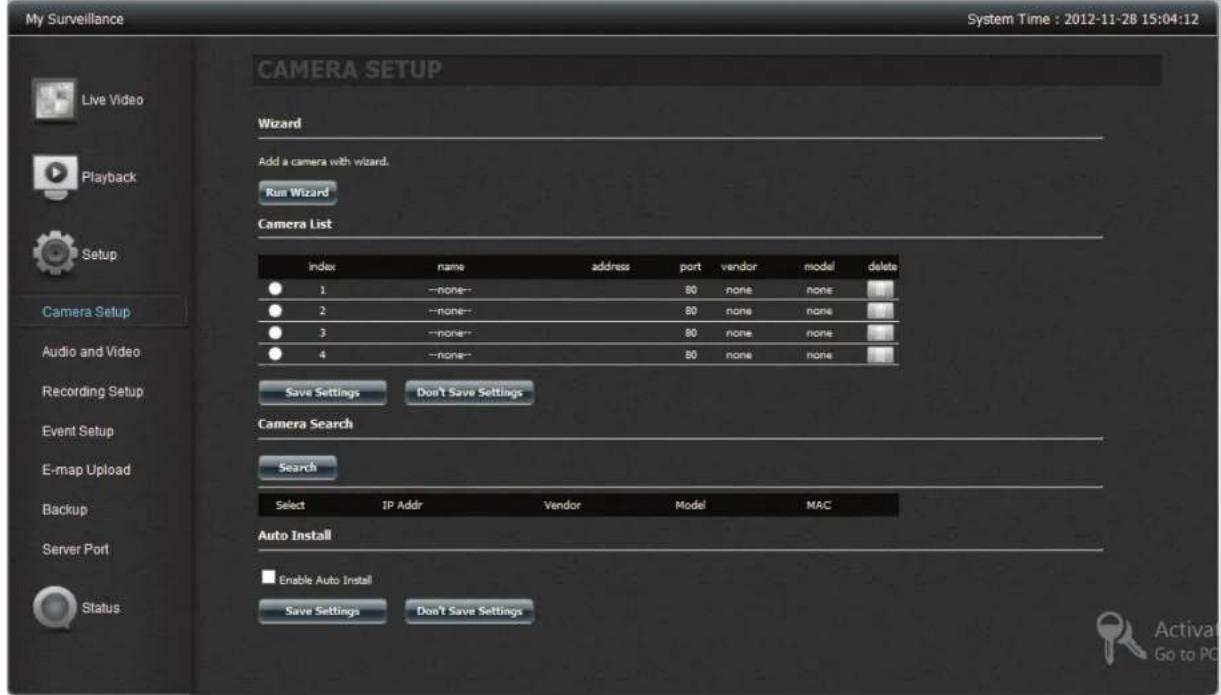Open Backup page in sidebar
Screen dimensions: 1221x695
click(65, 510)
